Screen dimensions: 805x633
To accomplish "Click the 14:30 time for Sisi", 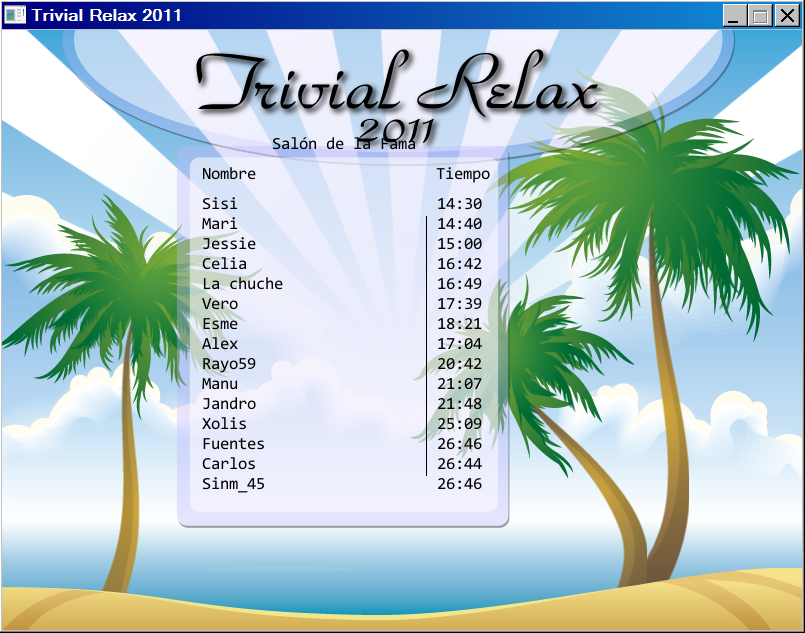I will pyautogui.click(x=459, y=204).
